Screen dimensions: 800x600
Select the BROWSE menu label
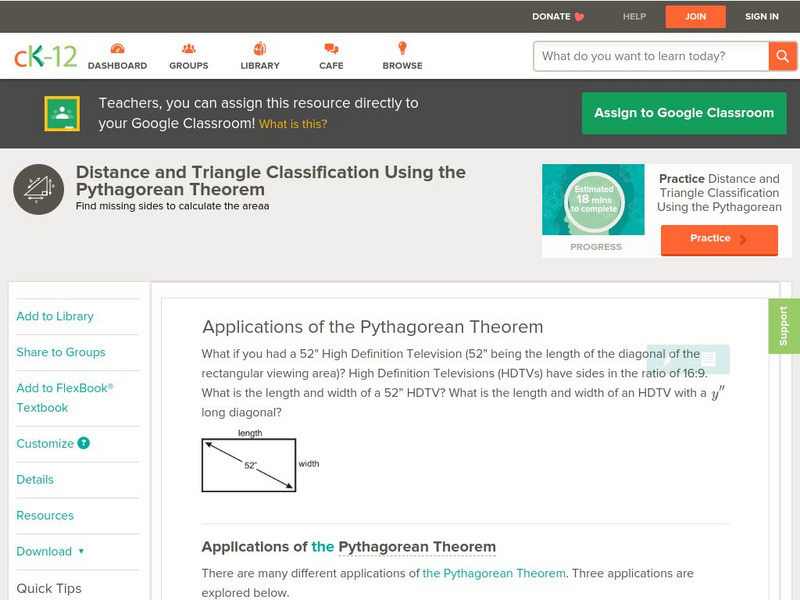point(403,65)
